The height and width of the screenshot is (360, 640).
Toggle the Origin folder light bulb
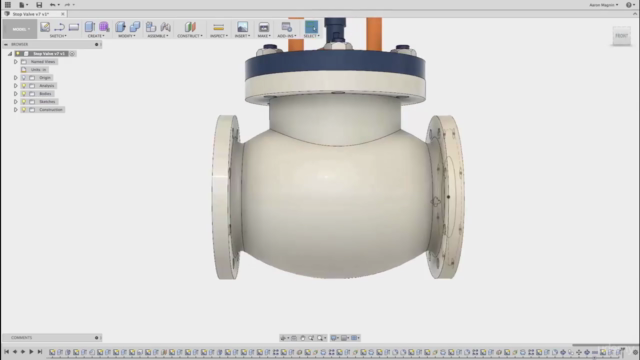click(24, 78)
